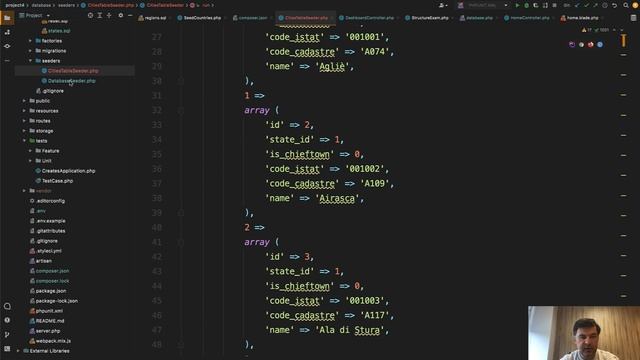Expand the vendor folder
The width and height of the screenshot is (640, 360).
click(24, 191)
